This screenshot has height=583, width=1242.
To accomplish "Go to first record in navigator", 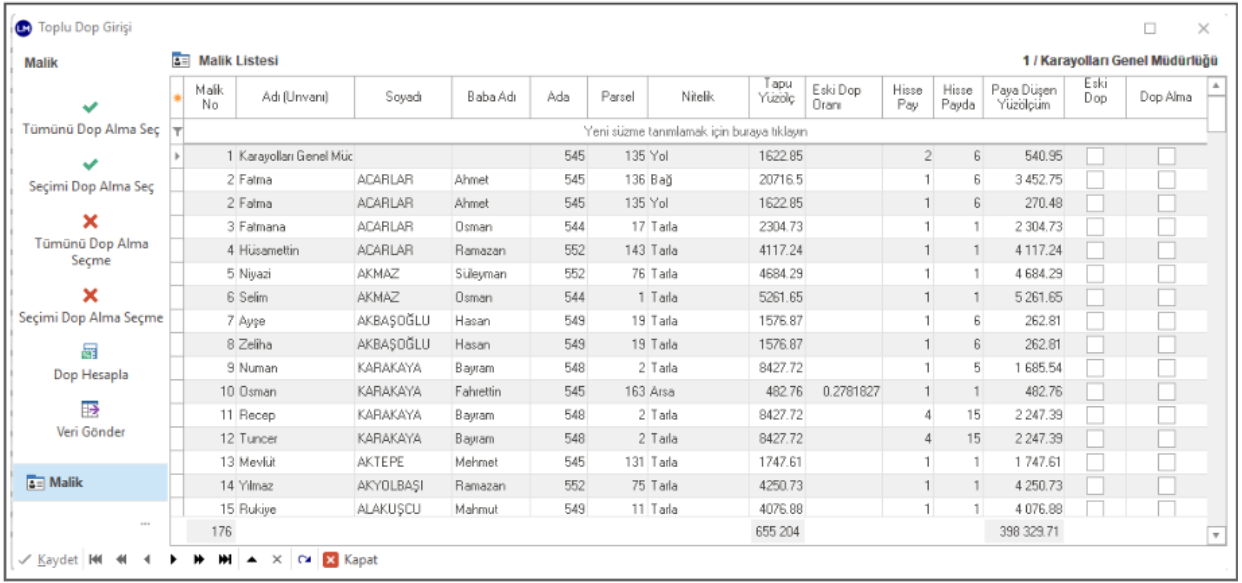I will [x=95, y=560].
